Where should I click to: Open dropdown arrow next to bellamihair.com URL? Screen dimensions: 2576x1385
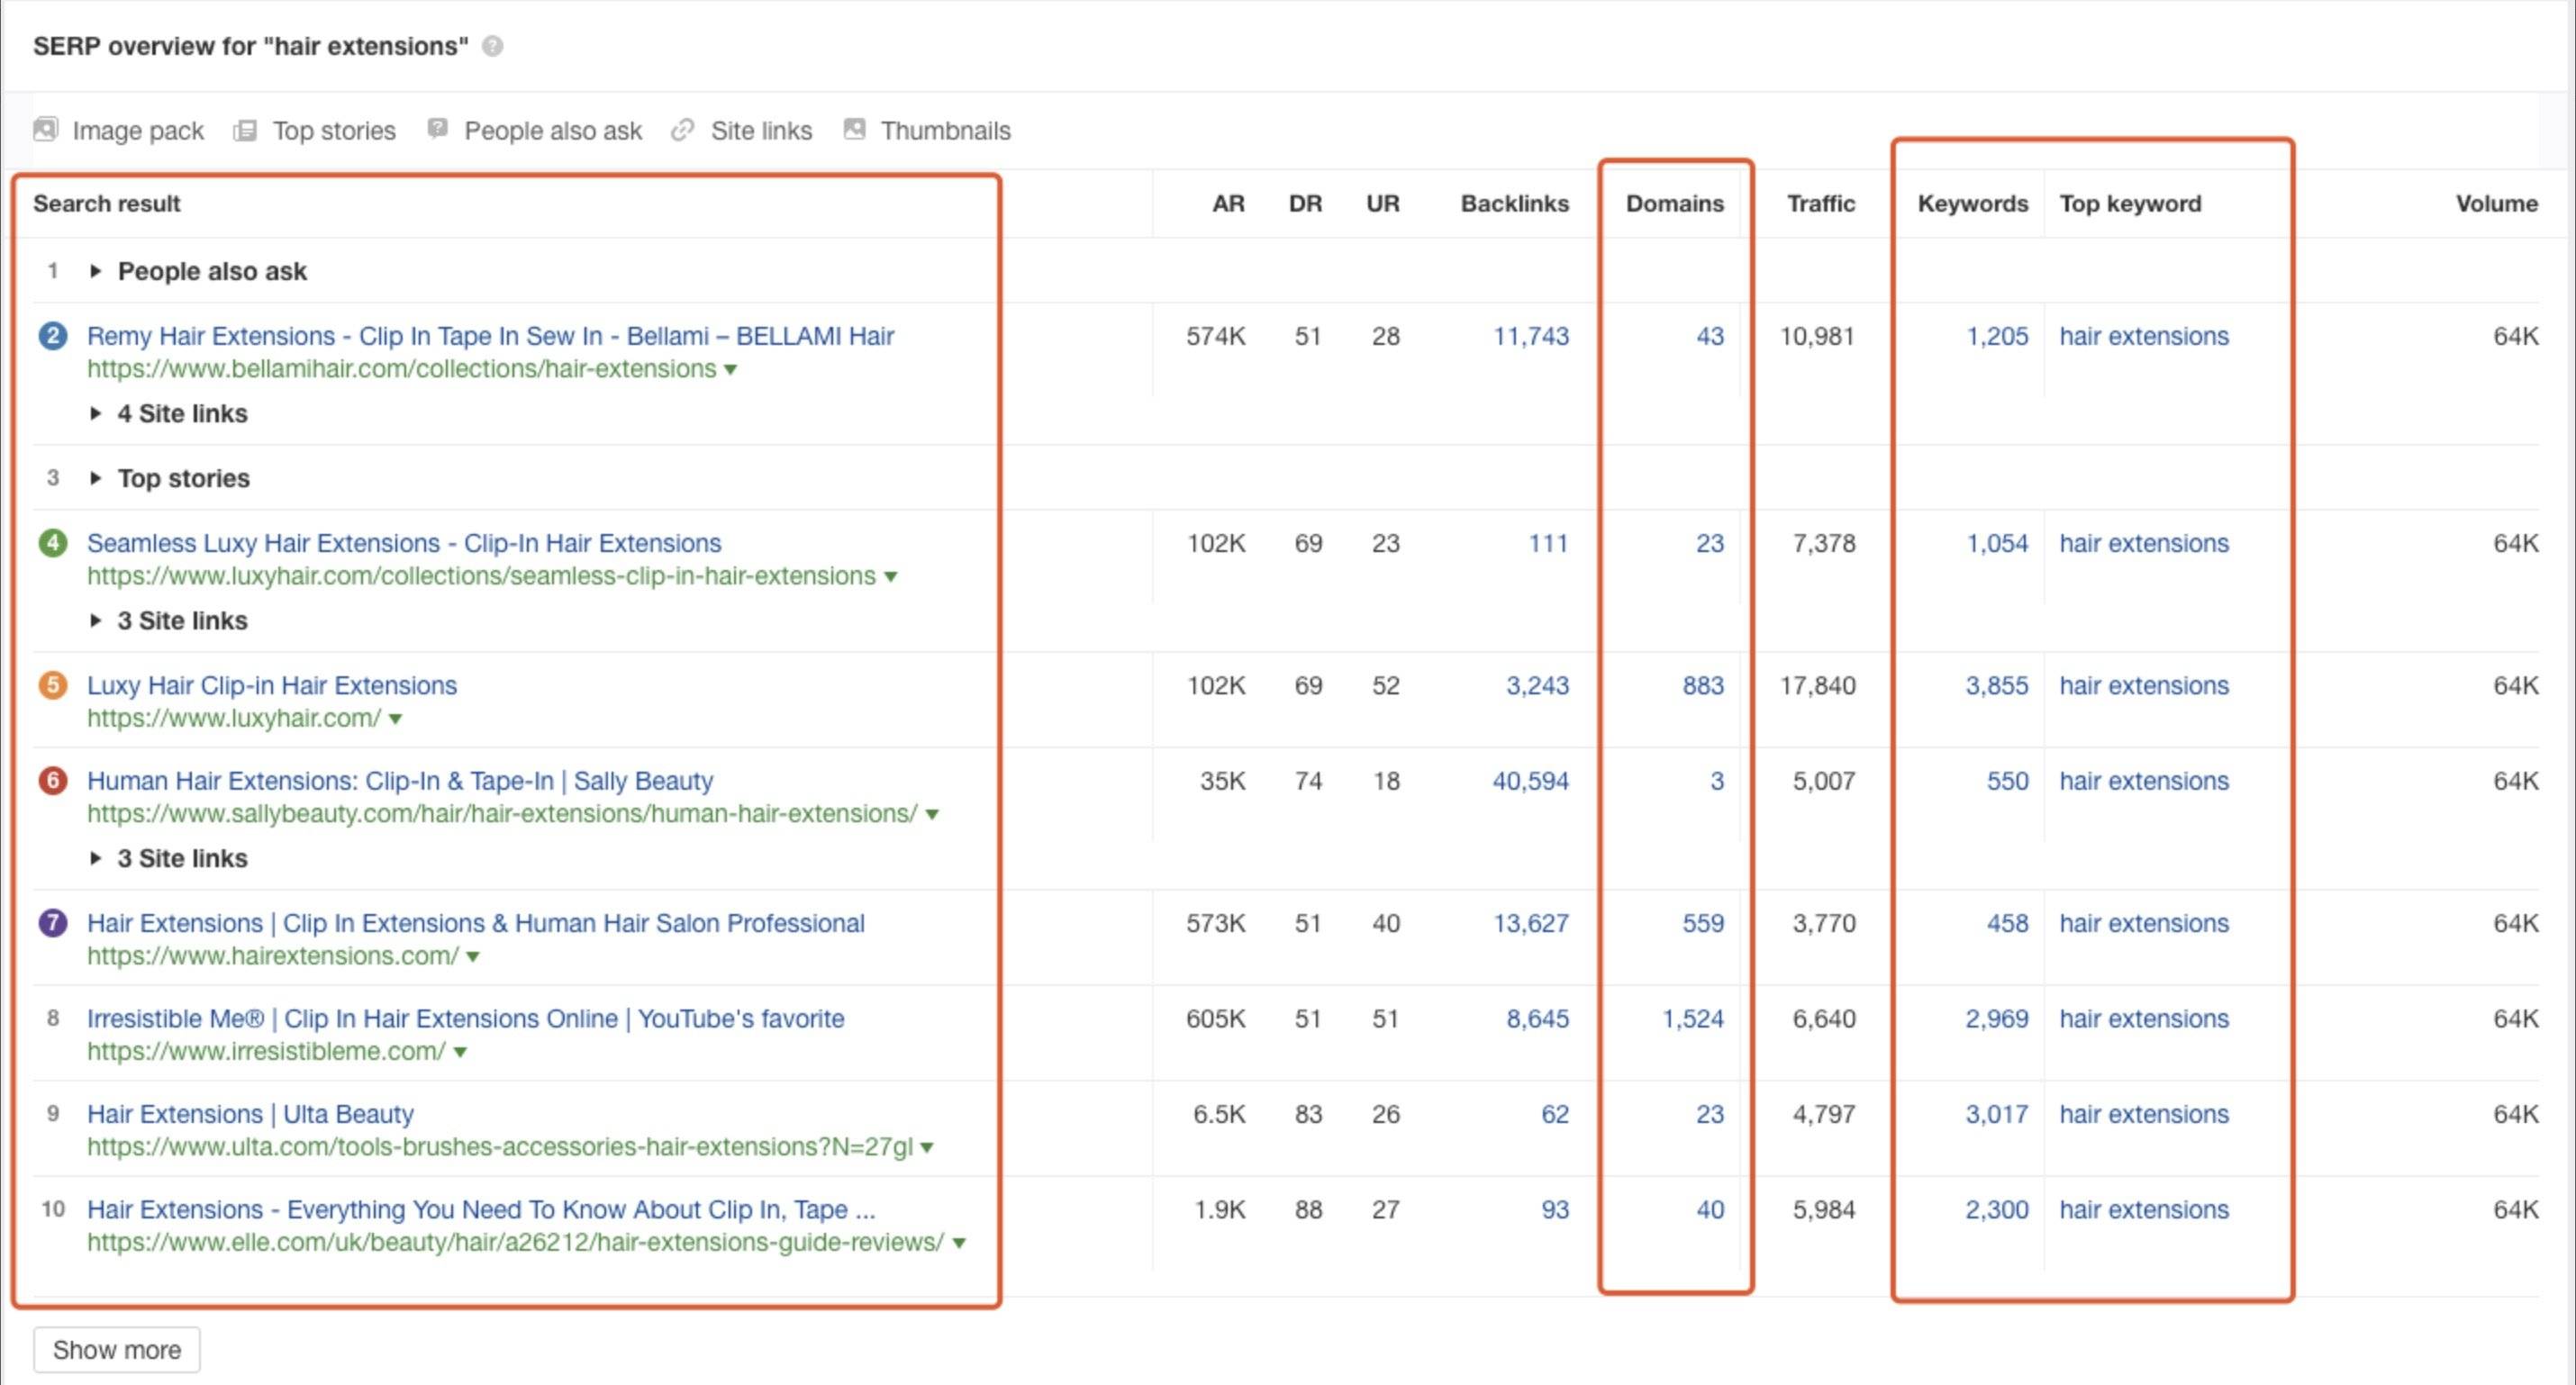tap(731, 370)
